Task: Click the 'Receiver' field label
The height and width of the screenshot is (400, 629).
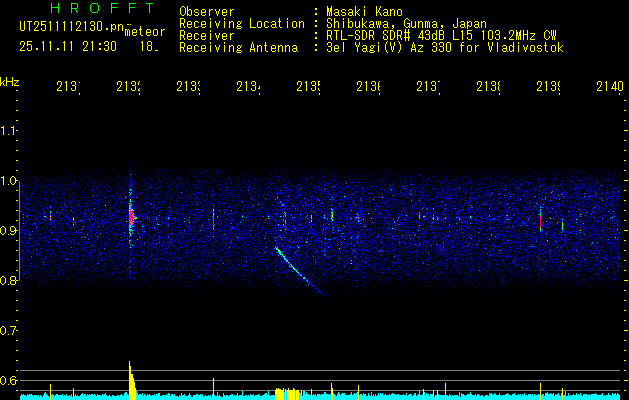Action: point(207,36)
